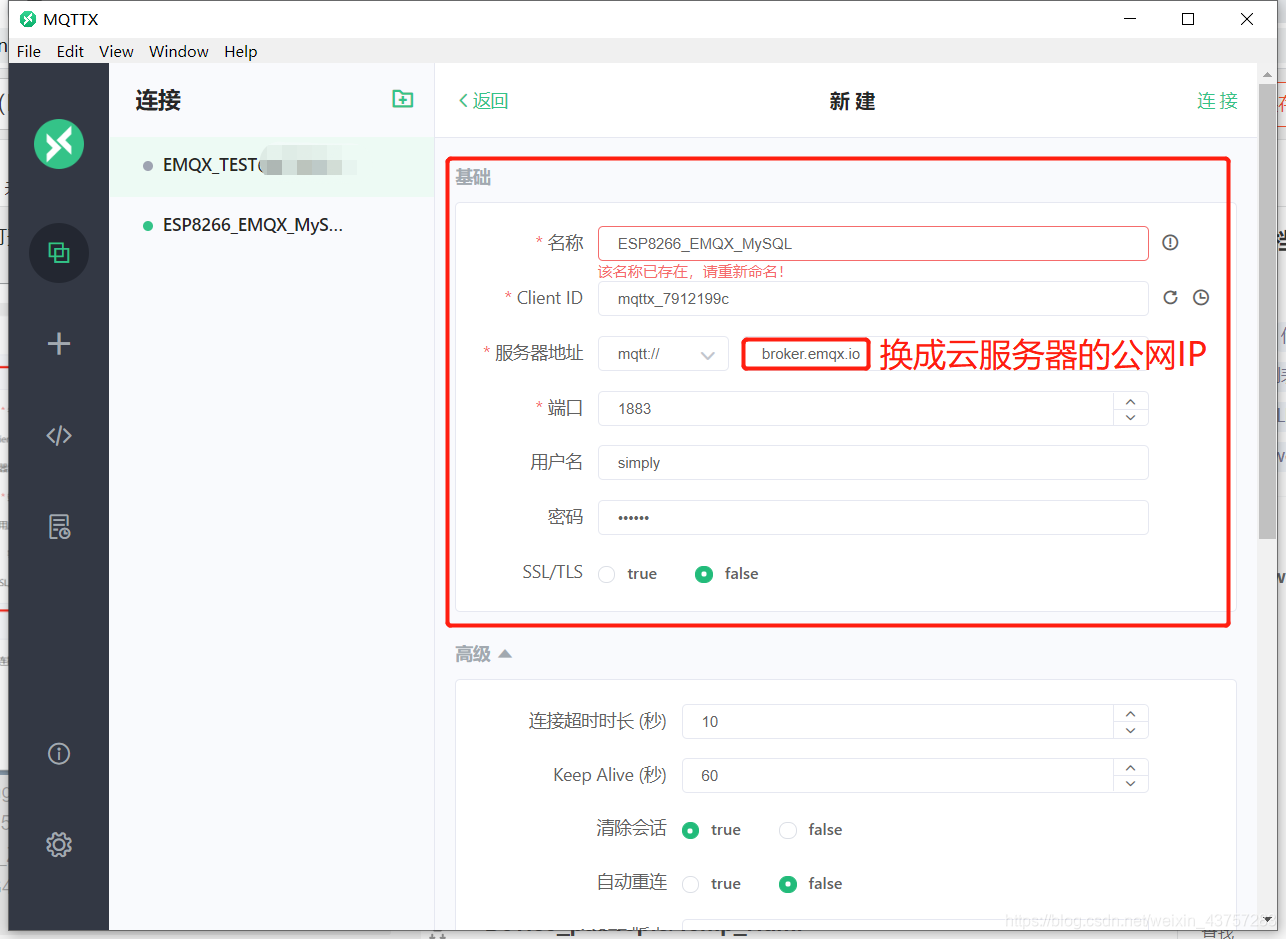Click the 连接 panel heading
Image resolution: width=1286 pixels, height=939 pixels.
[158, 100]
